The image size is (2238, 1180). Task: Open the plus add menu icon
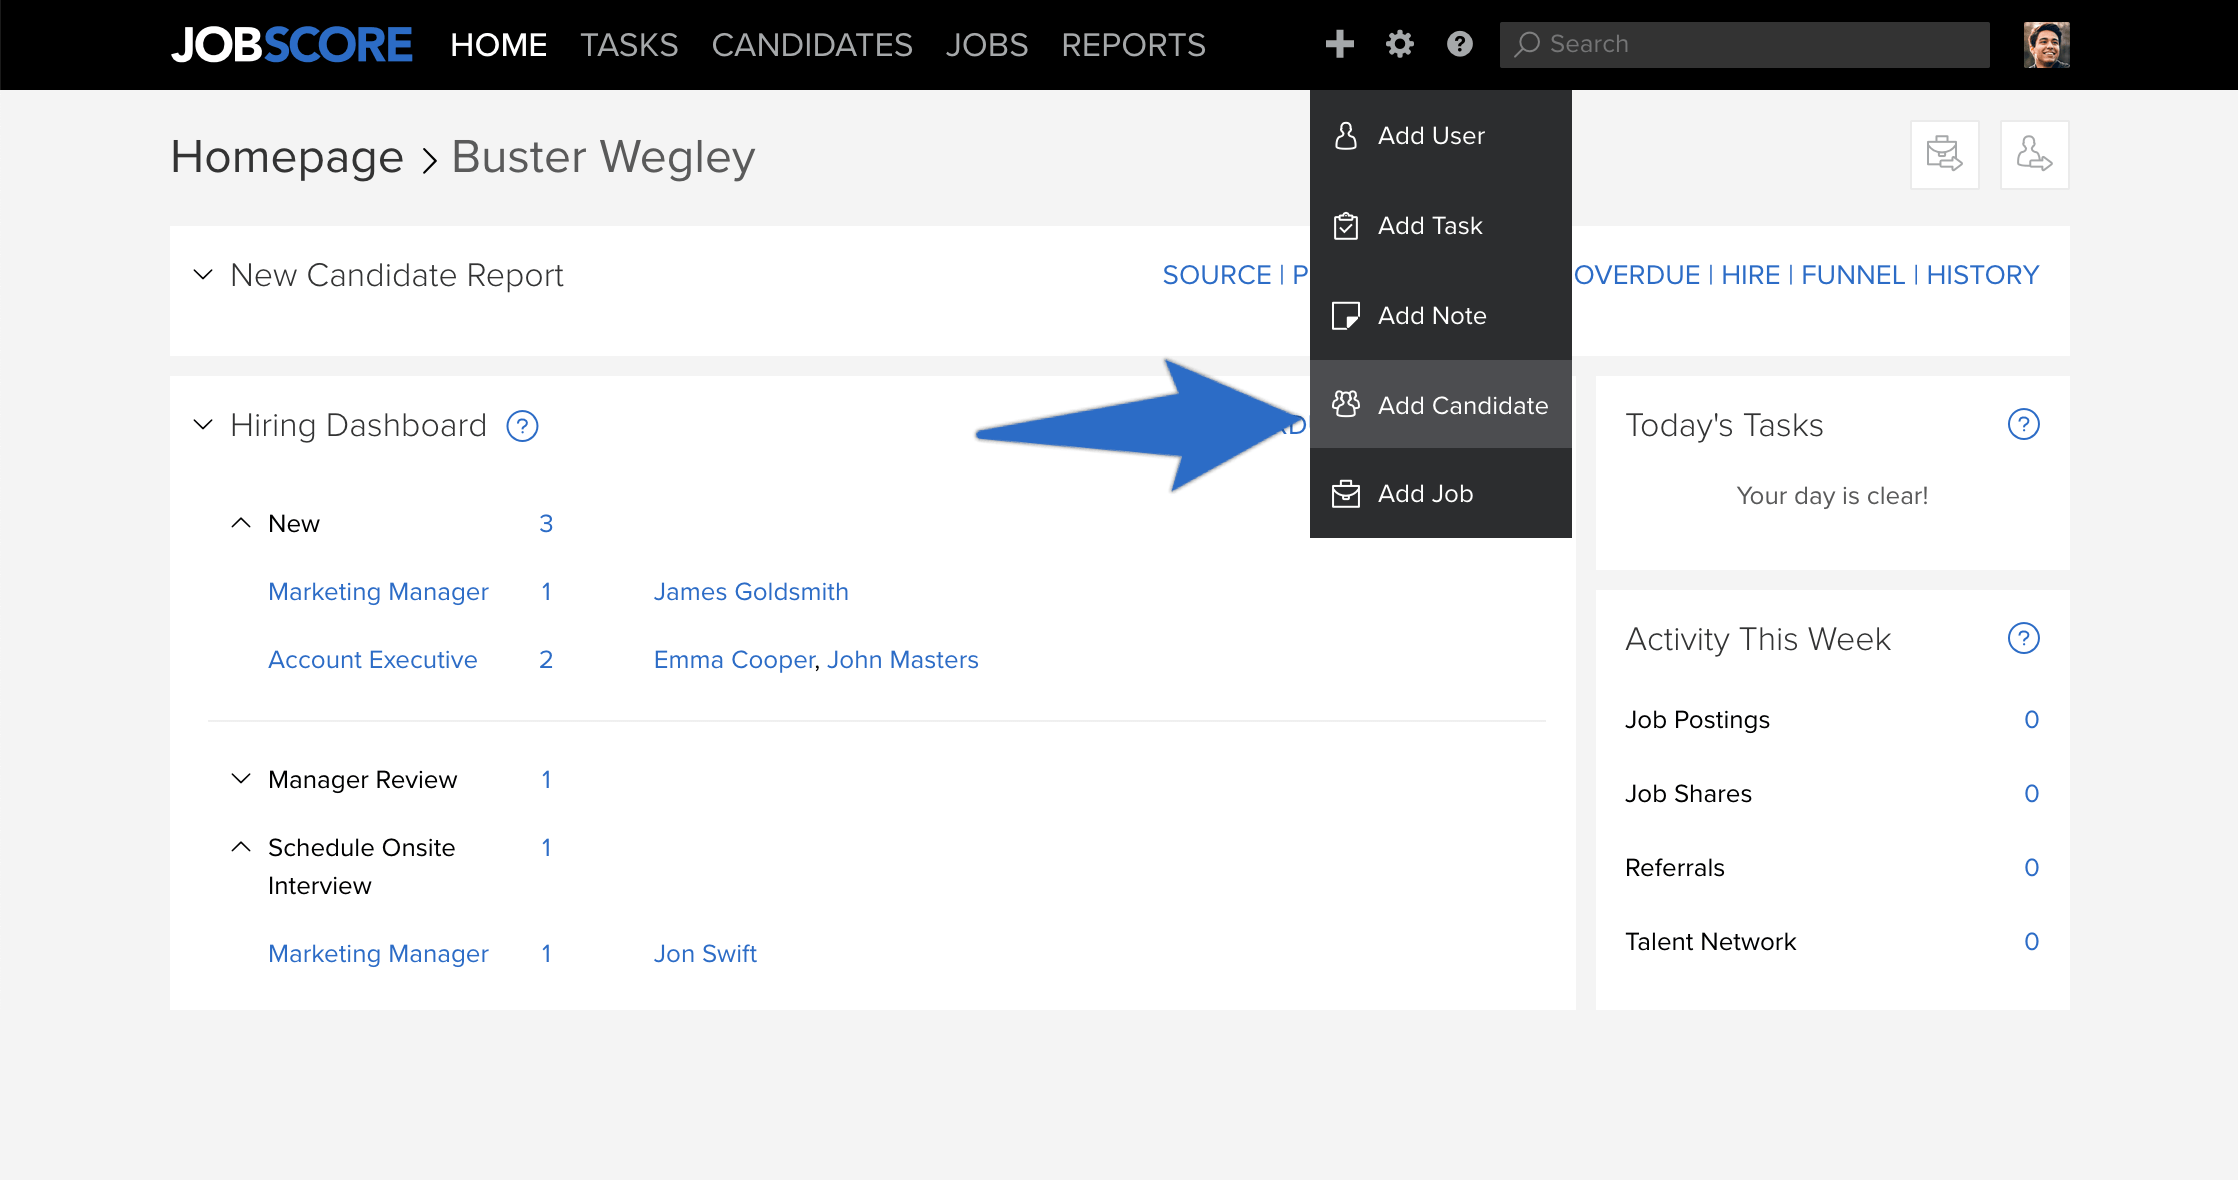1339,44
